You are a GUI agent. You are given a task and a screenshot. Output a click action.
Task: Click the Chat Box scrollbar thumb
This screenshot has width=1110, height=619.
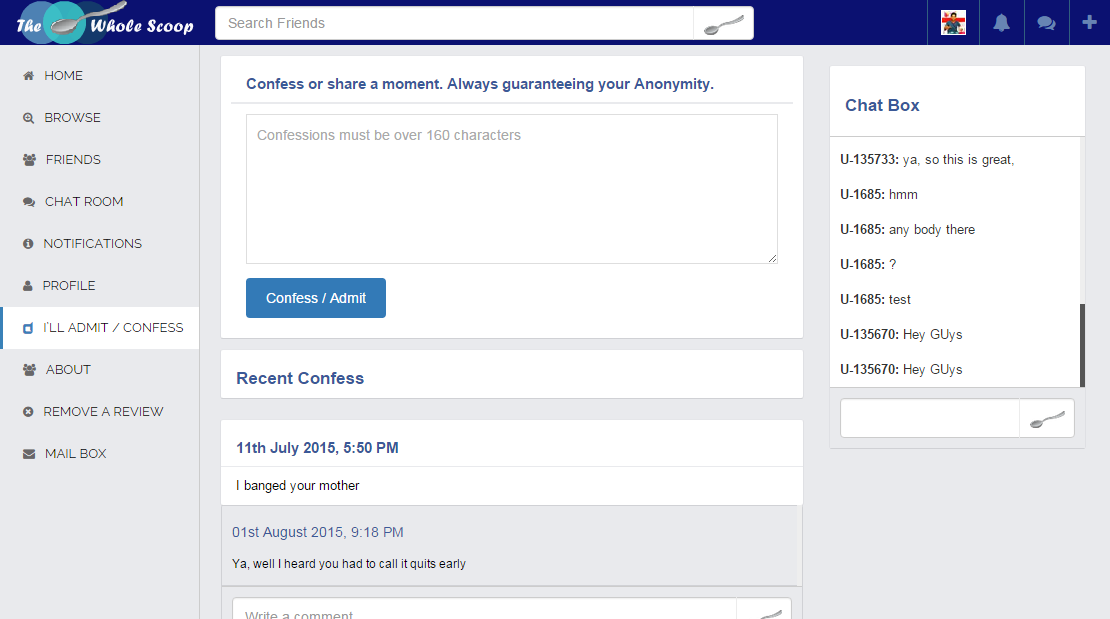coord(1082,345)
